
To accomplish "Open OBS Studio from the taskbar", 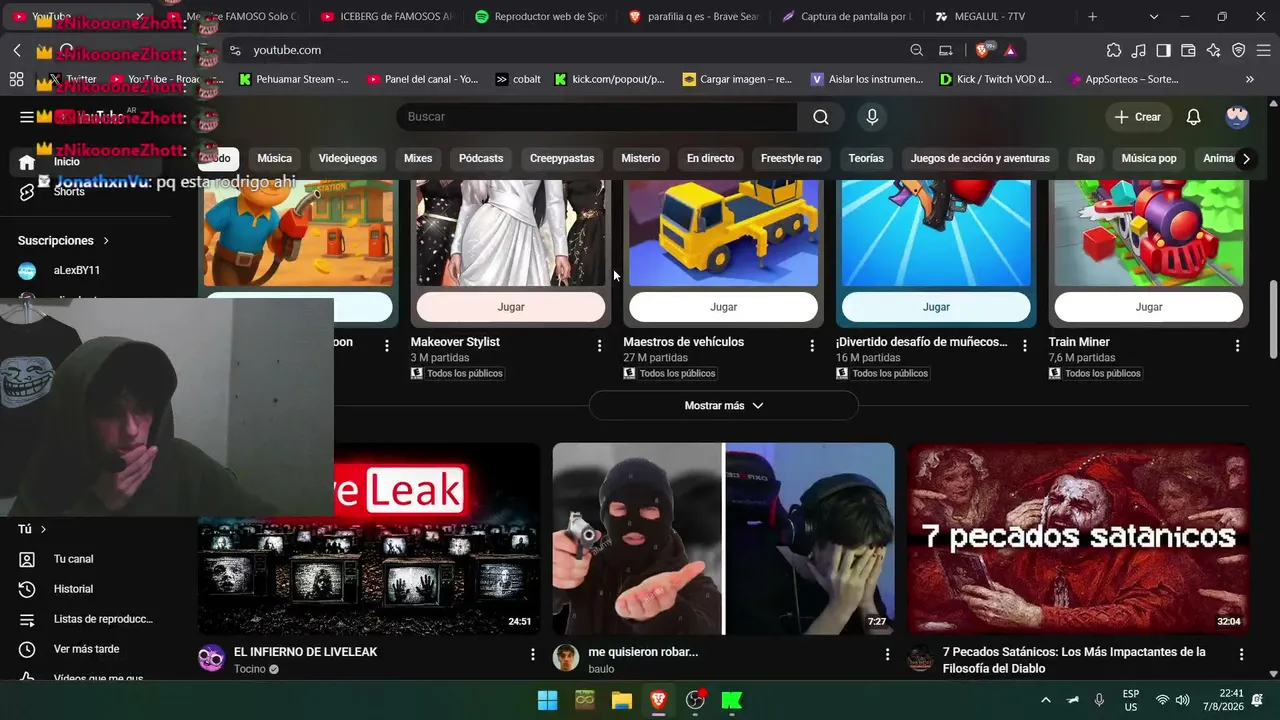I will point(695,700).
